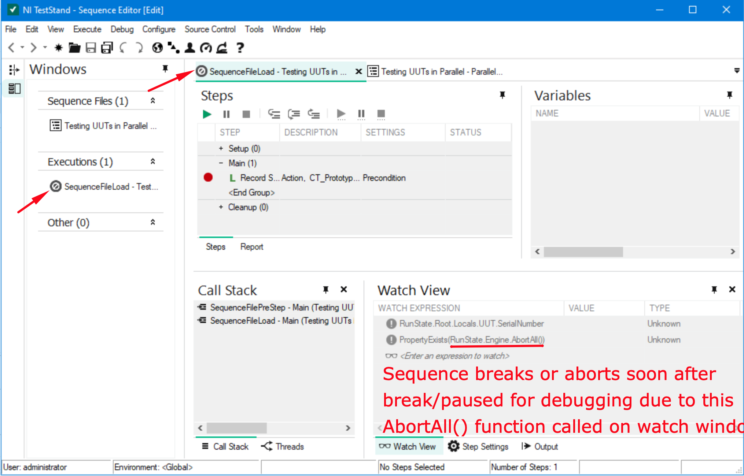Open the document tab list dropdown
Screen dimensions: 744x476
(x=736, y=71)
